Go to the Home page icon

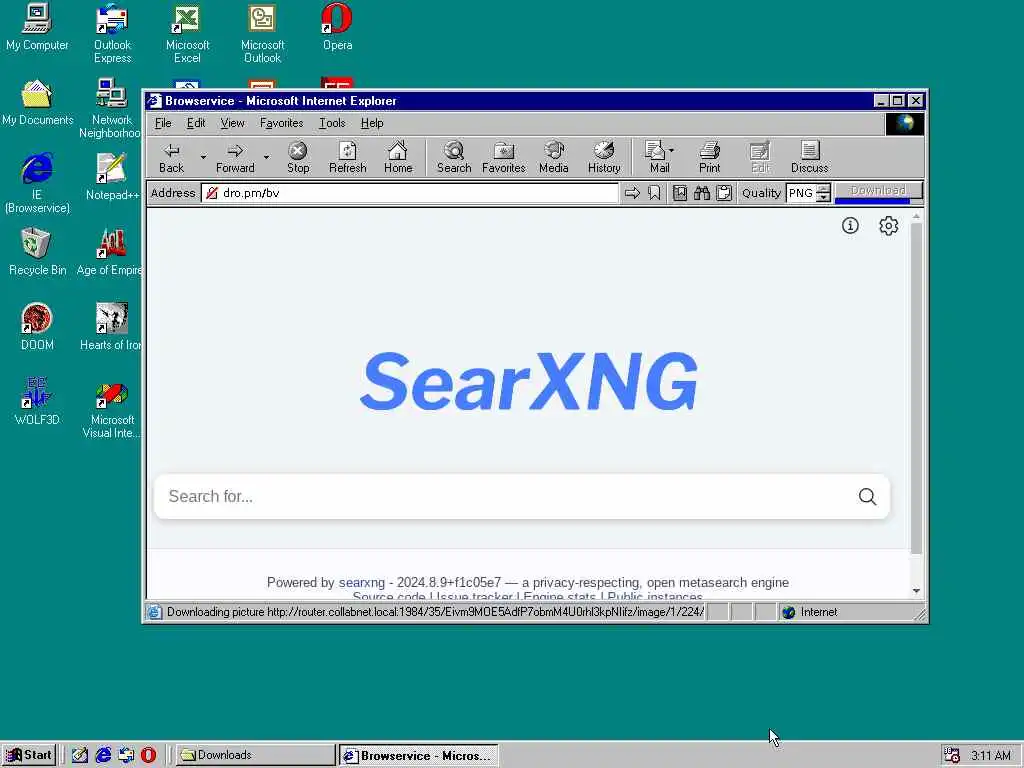pyautogui.click(x=398, y=157)
